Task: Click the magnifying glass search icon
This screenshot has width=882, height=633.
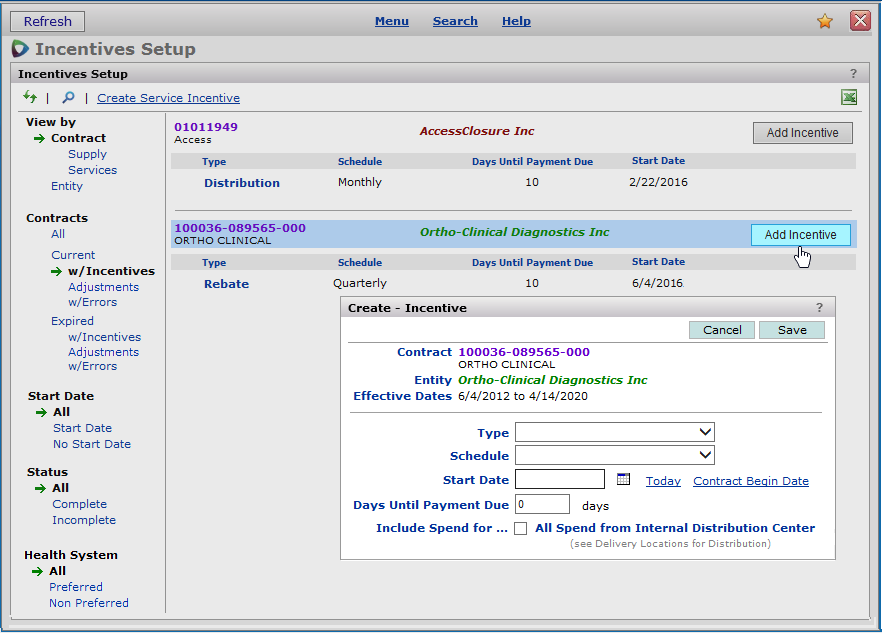Action: (x=68, y=97)
